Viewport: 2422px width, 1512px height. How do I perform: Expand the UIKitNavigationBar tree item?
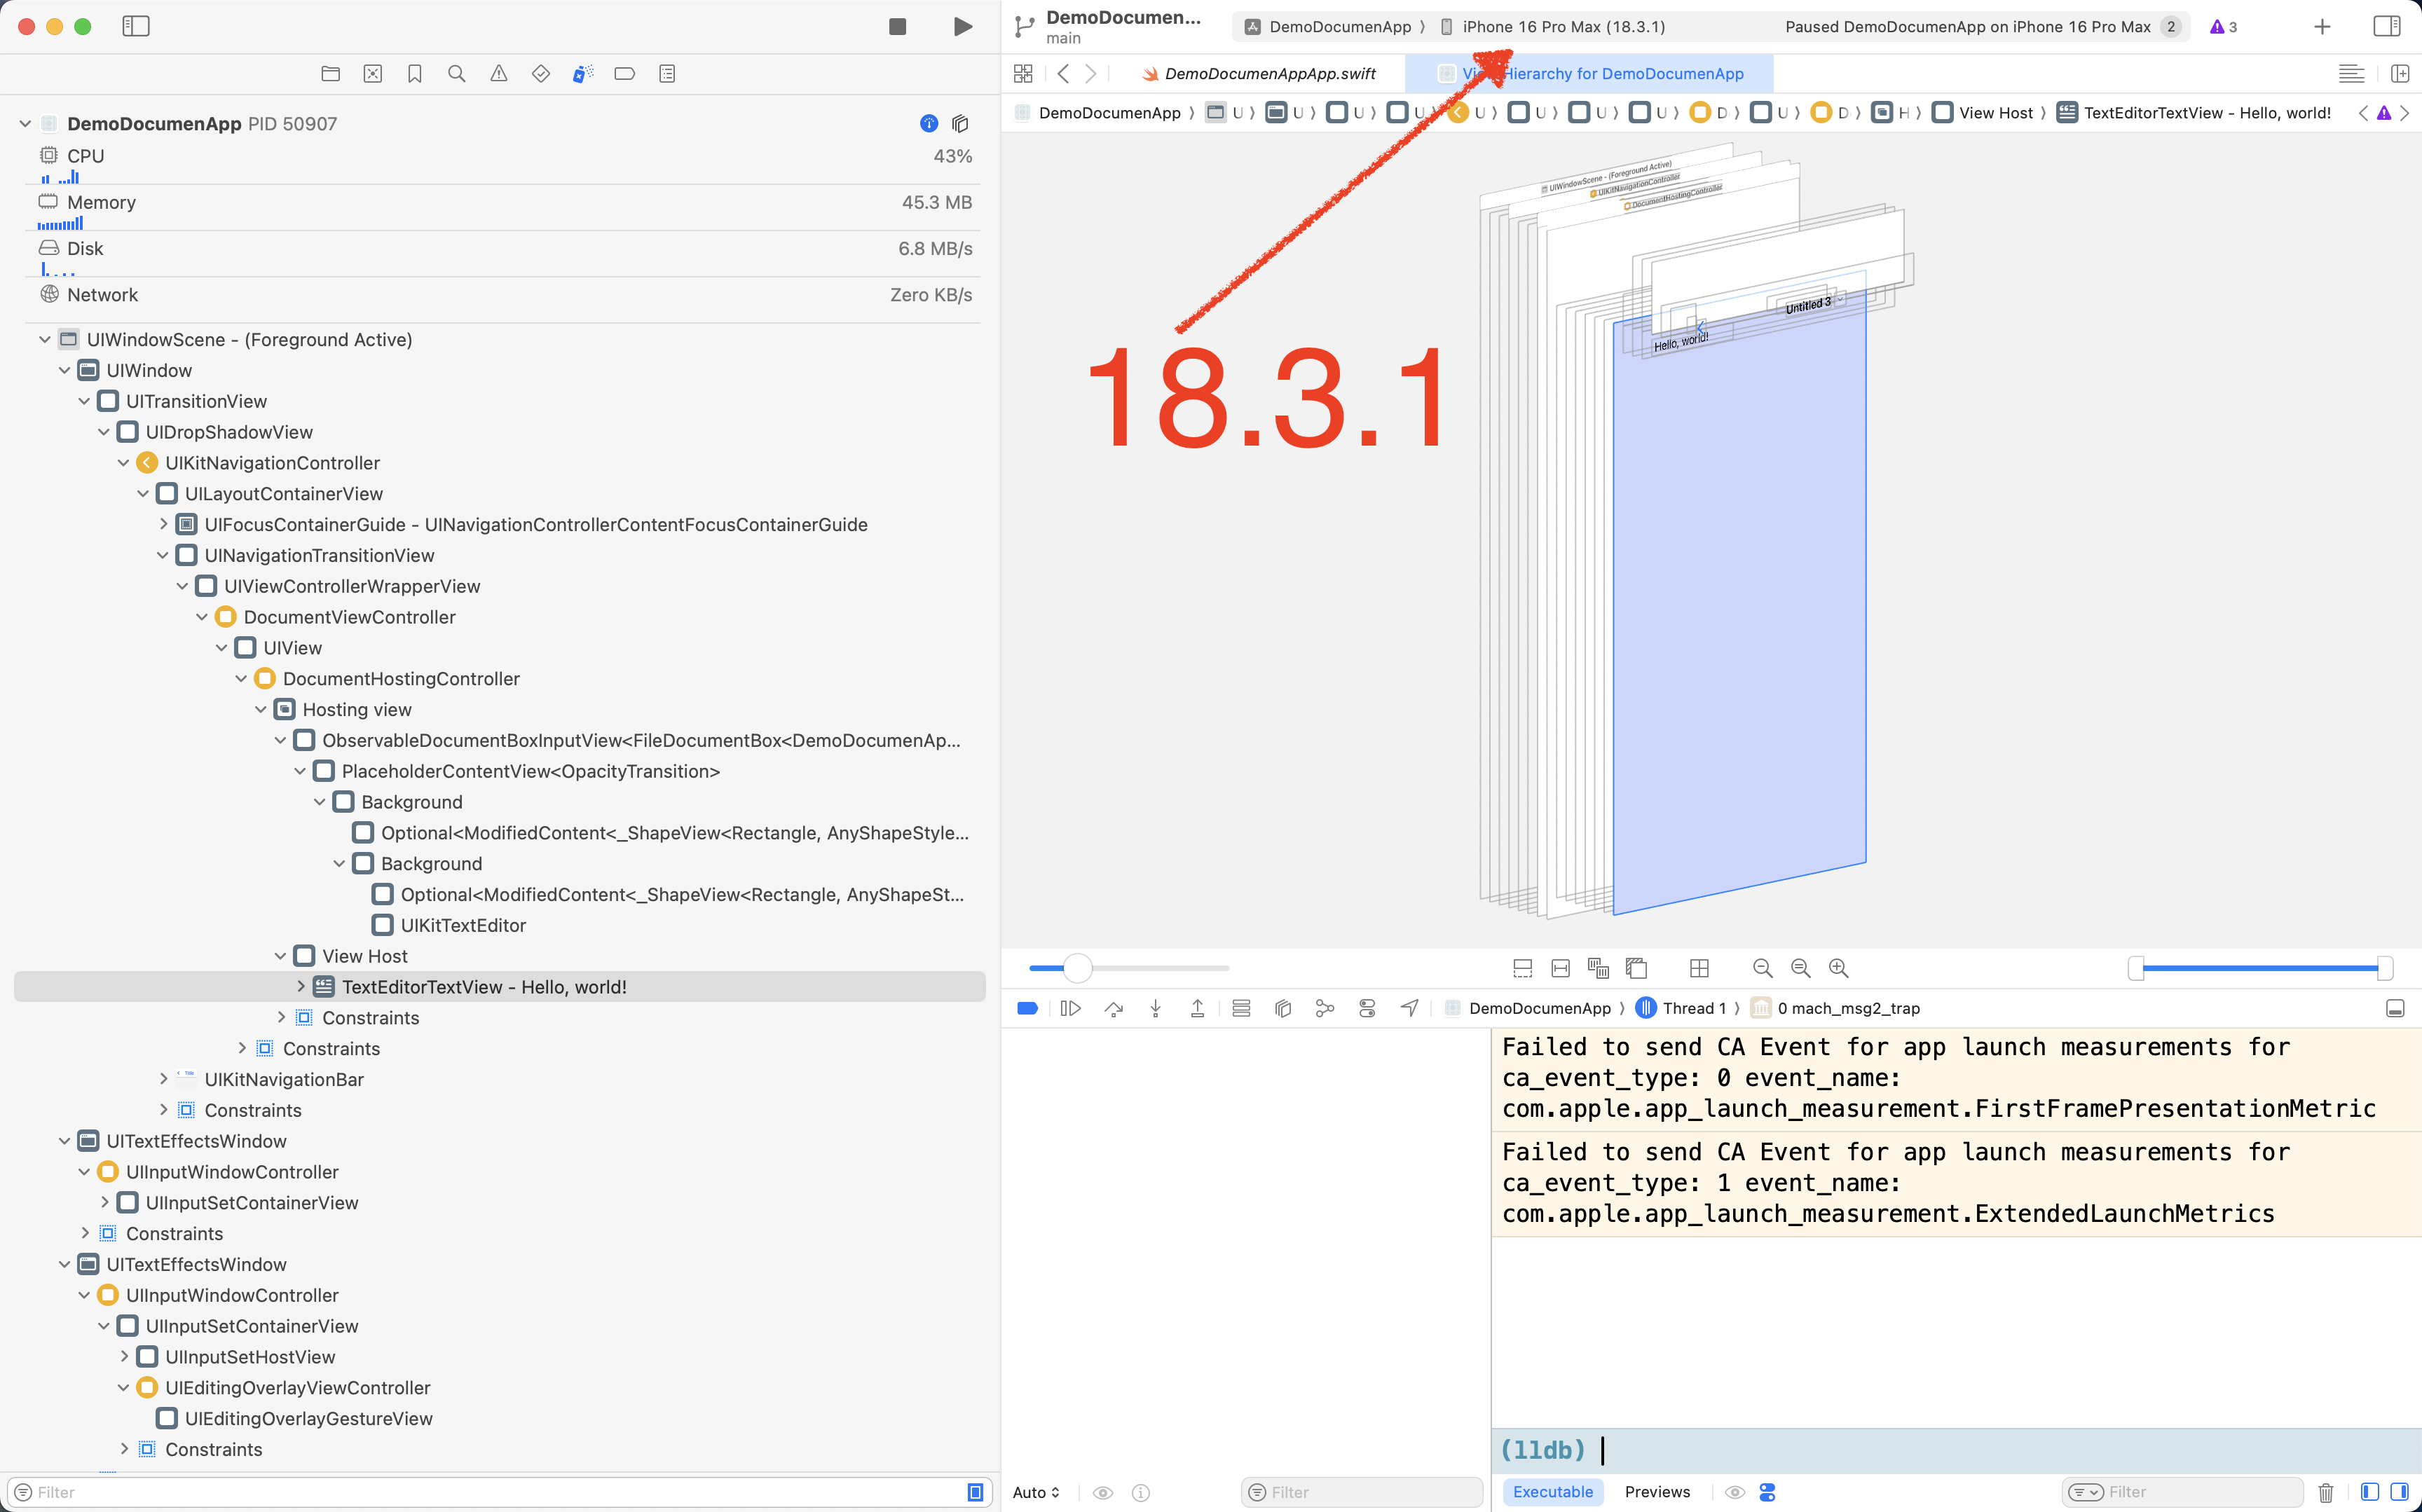(164, 1079)
